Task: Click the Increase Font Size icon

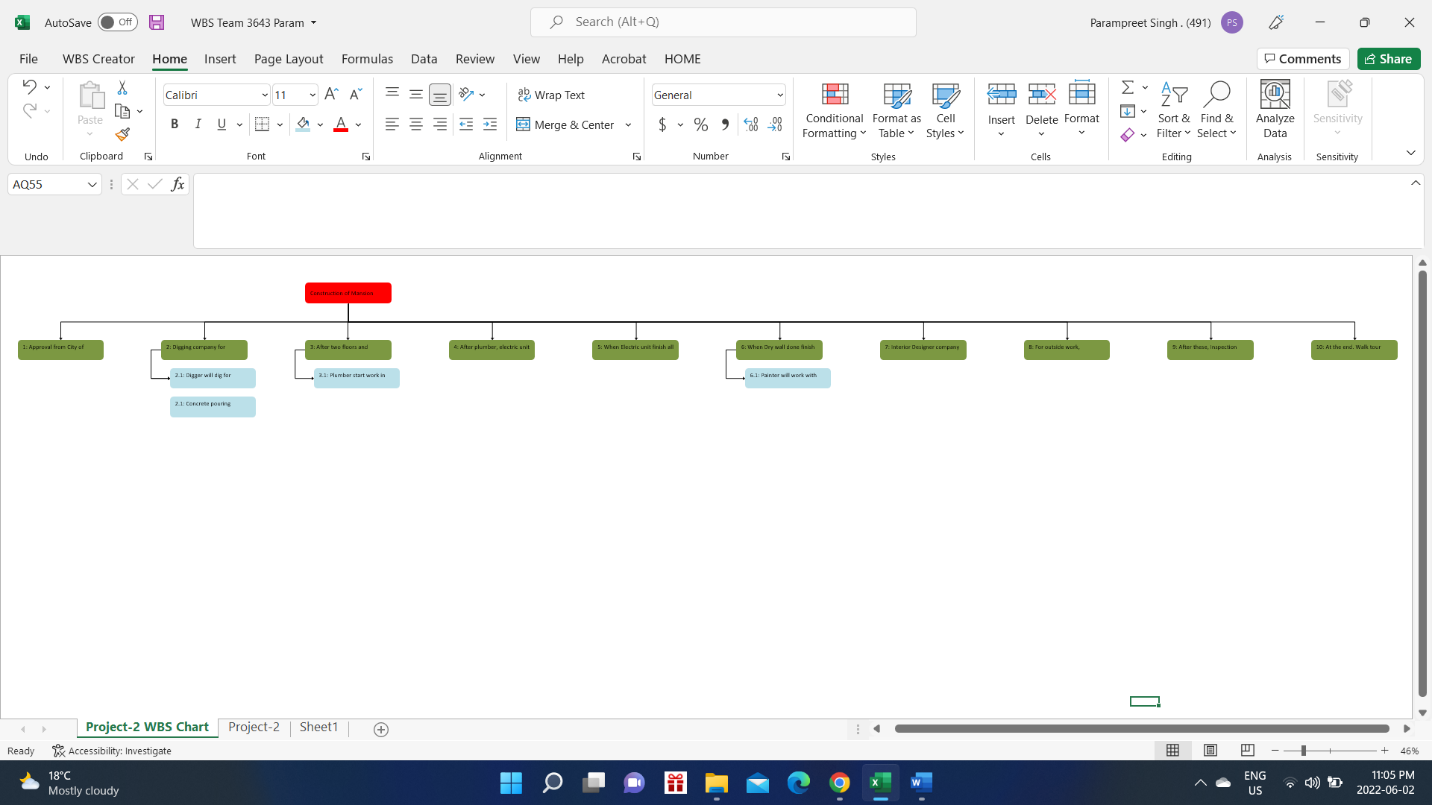Action: pos(332,94)
